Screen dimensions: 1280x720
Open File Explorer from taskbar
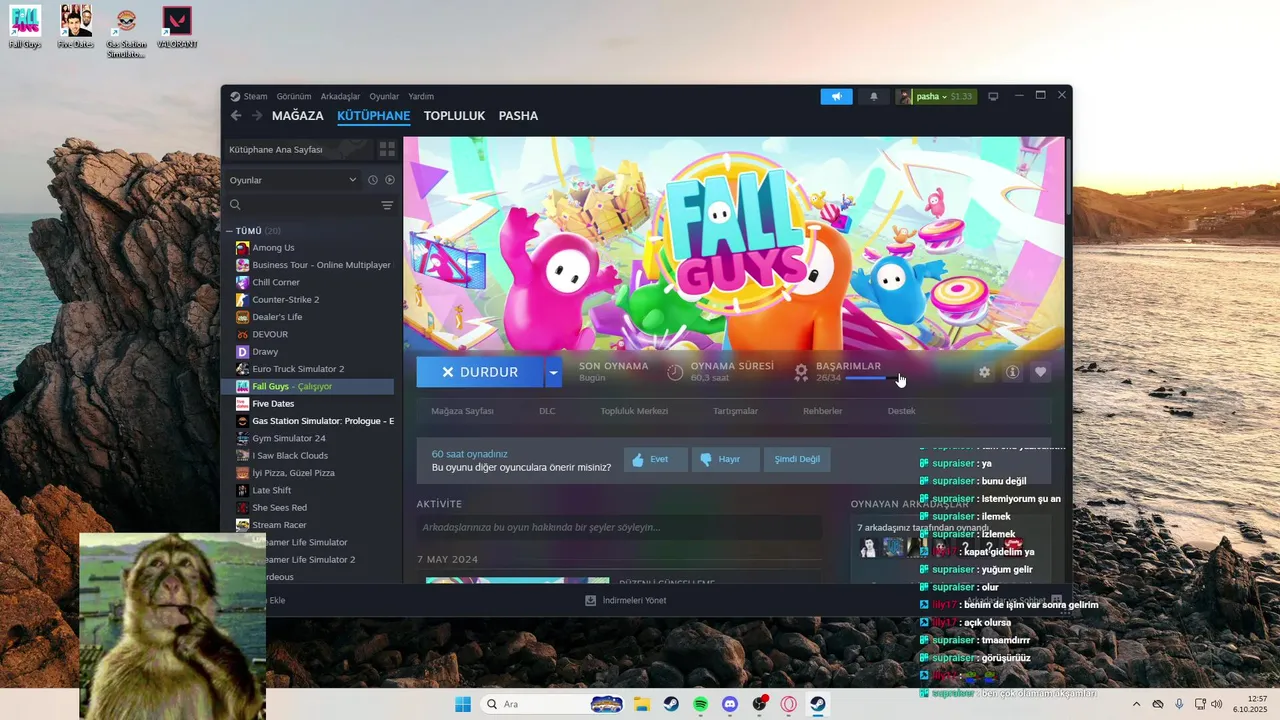point(641,704)
